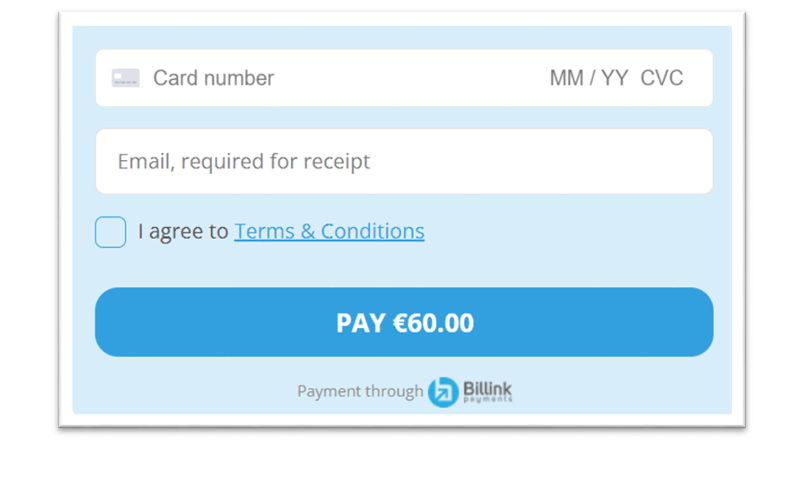
Task: Click the YY year placeholder
Action: pyautogui.click(x=614, y=78)
